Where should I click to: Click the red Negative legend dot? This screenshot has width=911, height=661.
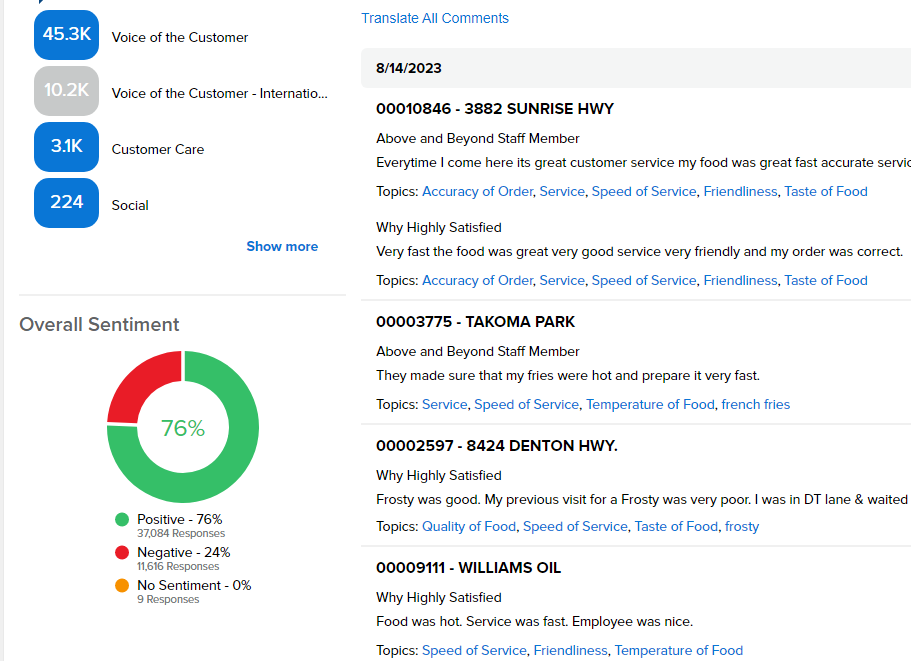pos(122,552)
